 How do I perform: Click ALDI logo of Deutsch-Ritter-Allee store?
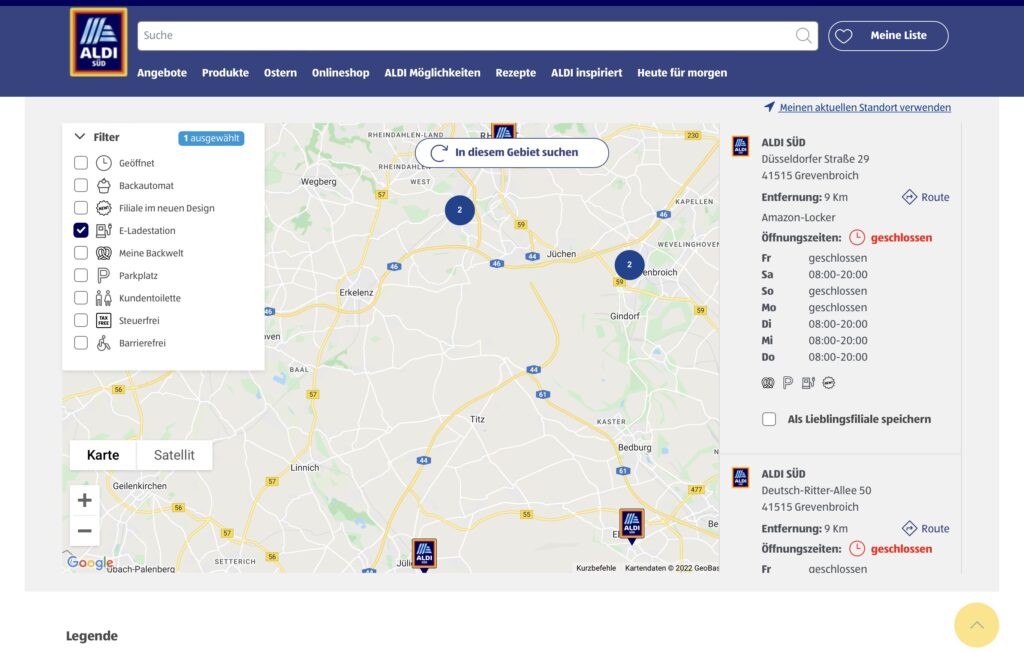(741, 478)
